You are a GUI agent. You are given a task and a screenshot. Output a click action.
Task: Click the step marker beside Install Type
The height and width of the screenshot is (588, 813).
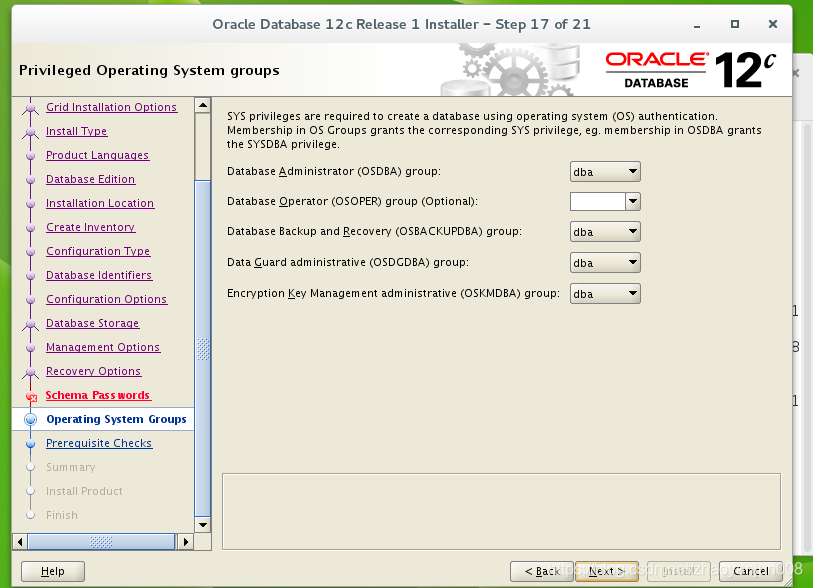[31, 132]
